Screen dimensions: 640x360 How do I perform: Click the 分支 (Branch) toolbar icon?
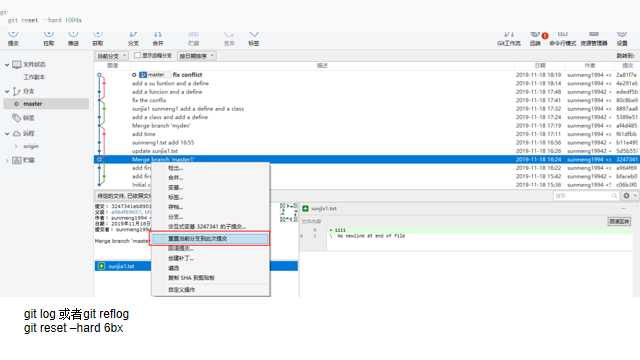tap(133, 38)
